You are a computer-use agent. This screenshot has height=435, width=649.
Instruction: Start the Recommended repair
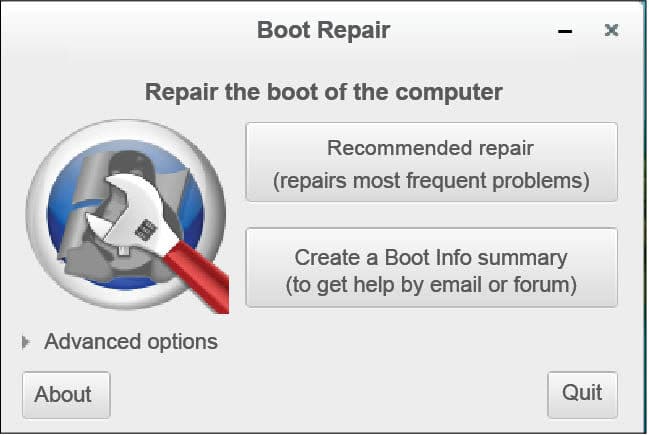[431, 163]
